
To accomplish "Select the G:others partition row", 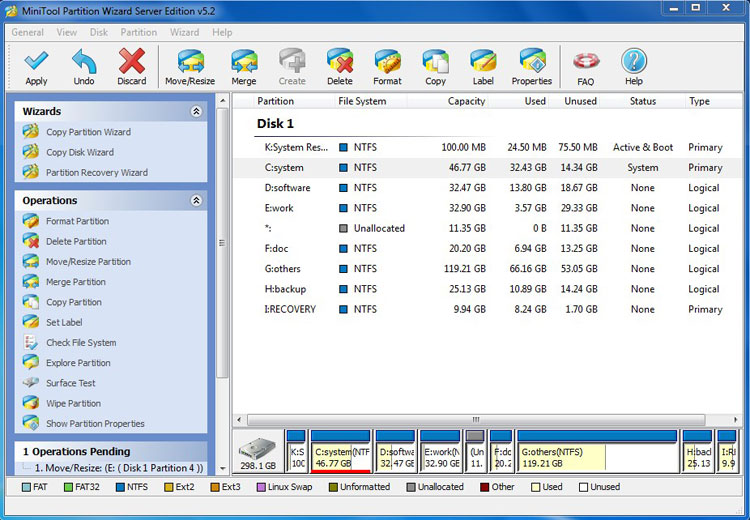I will (x=488, y=269).
